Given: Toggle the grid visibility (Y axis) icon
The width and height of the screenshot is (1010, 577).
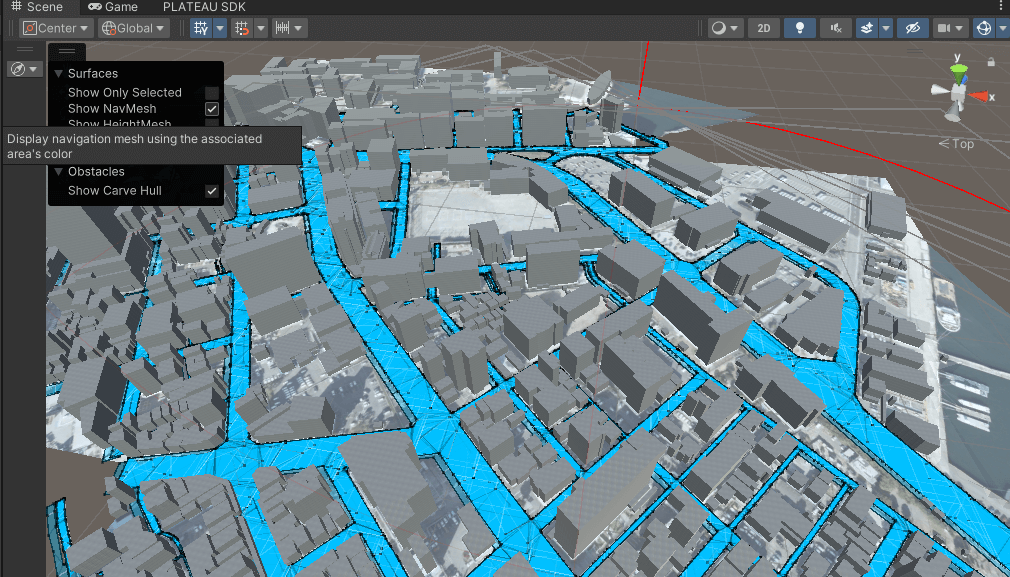Looking at the screenshot, I should [x=201, y=28].
